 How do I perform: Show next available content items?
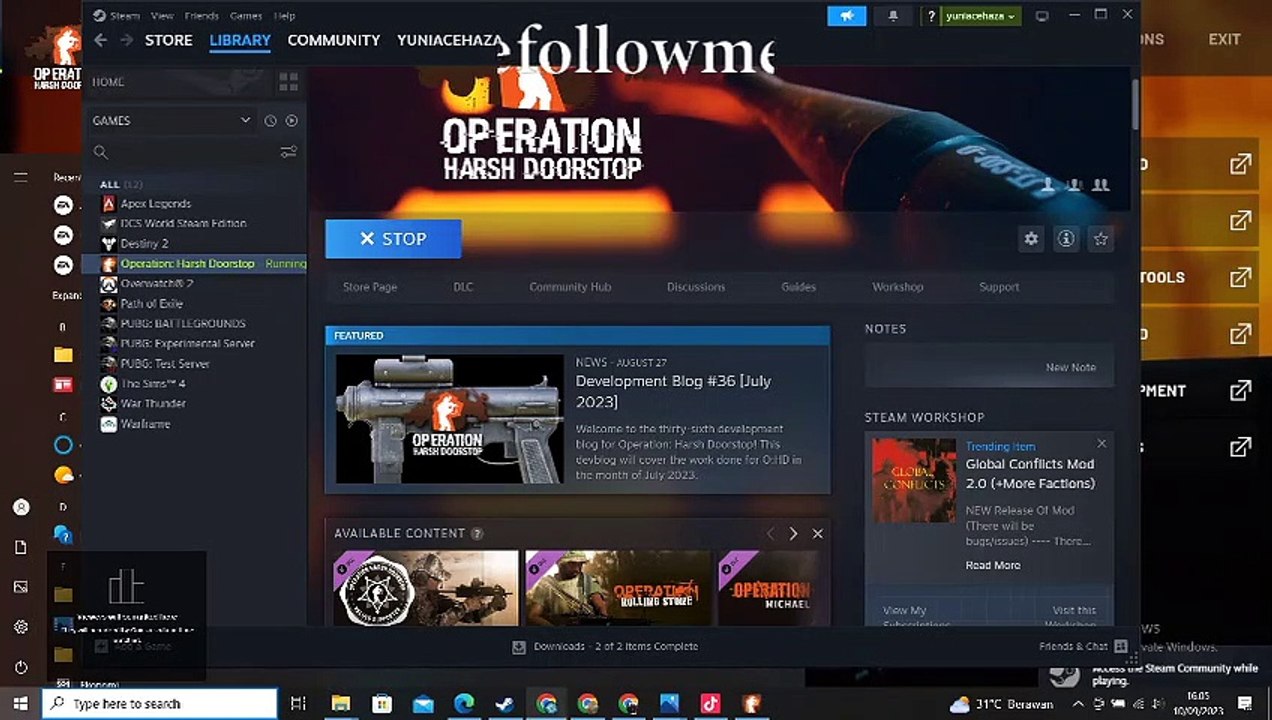793,534
